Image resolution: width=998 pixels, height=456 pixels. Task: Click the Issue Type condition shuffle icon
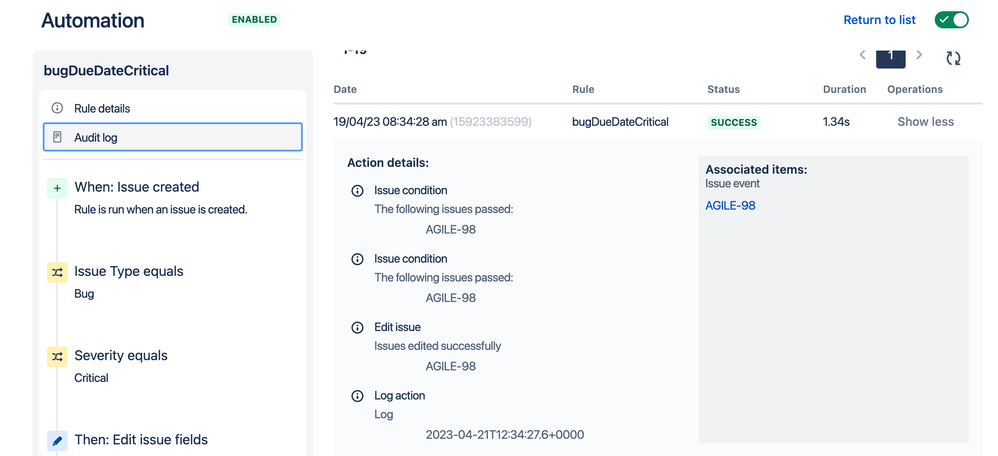click(57, 272)
